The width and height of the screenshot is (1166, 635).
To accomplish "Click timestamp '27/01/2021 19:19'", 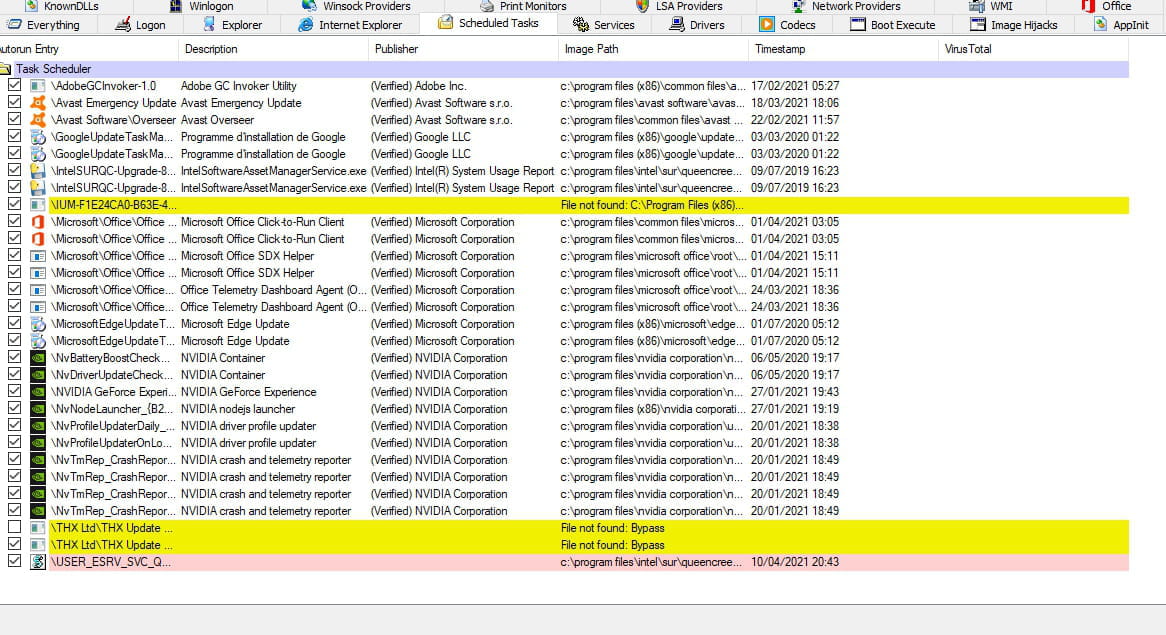I will (795, 409).
